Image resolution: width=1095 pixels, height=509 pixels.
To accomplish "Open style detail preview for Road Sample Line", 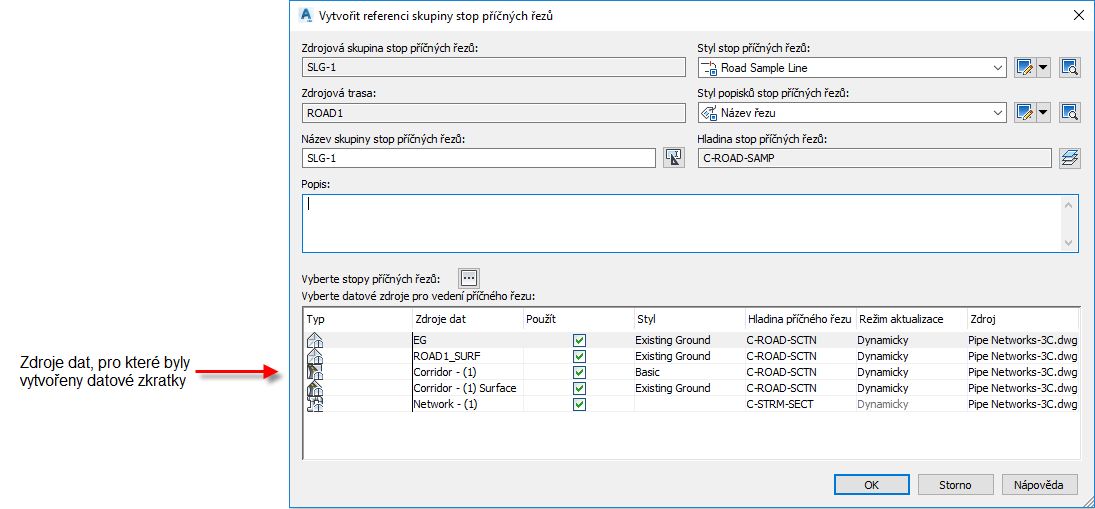I will click(1070, 67).
